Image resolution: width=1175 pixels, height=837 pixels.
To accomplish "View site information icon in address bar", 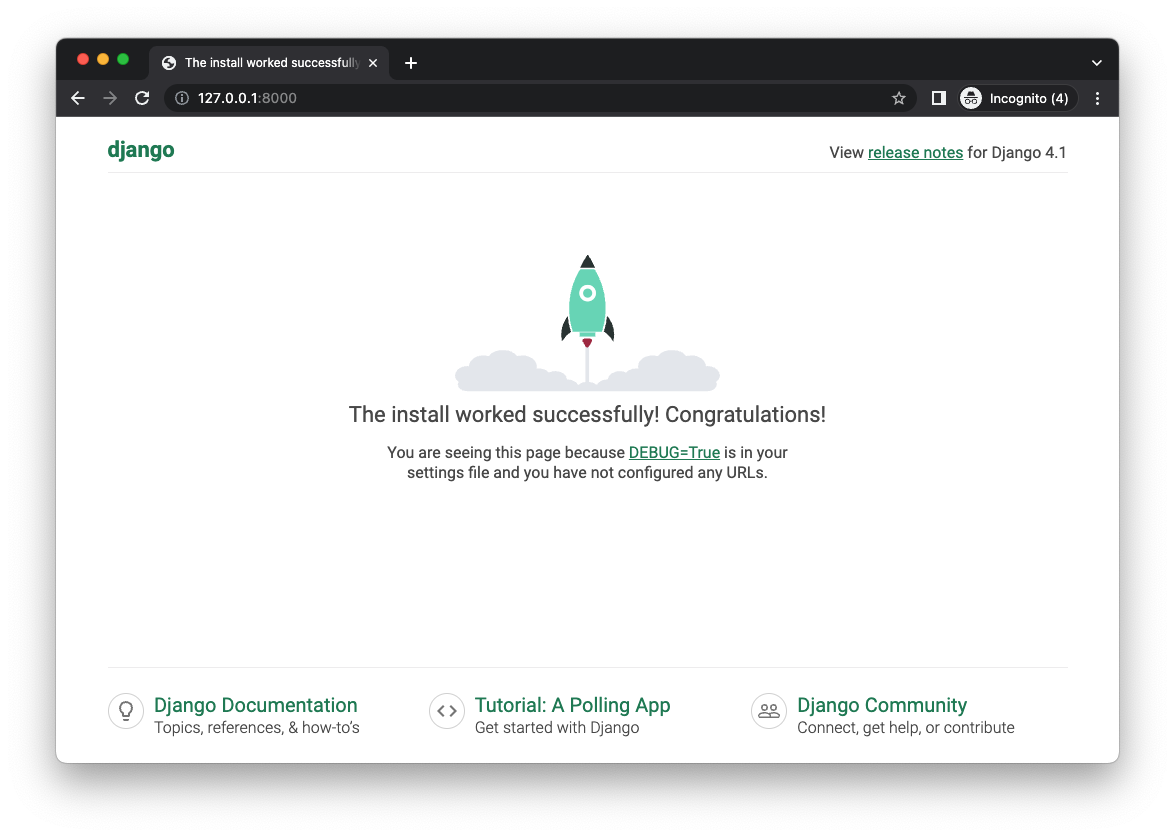I will click(x=181, y=98).
